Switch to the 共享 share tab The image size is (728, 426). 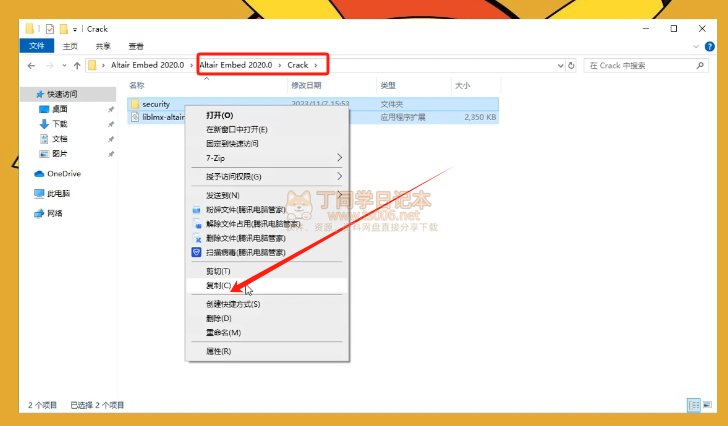coord(103,46)
